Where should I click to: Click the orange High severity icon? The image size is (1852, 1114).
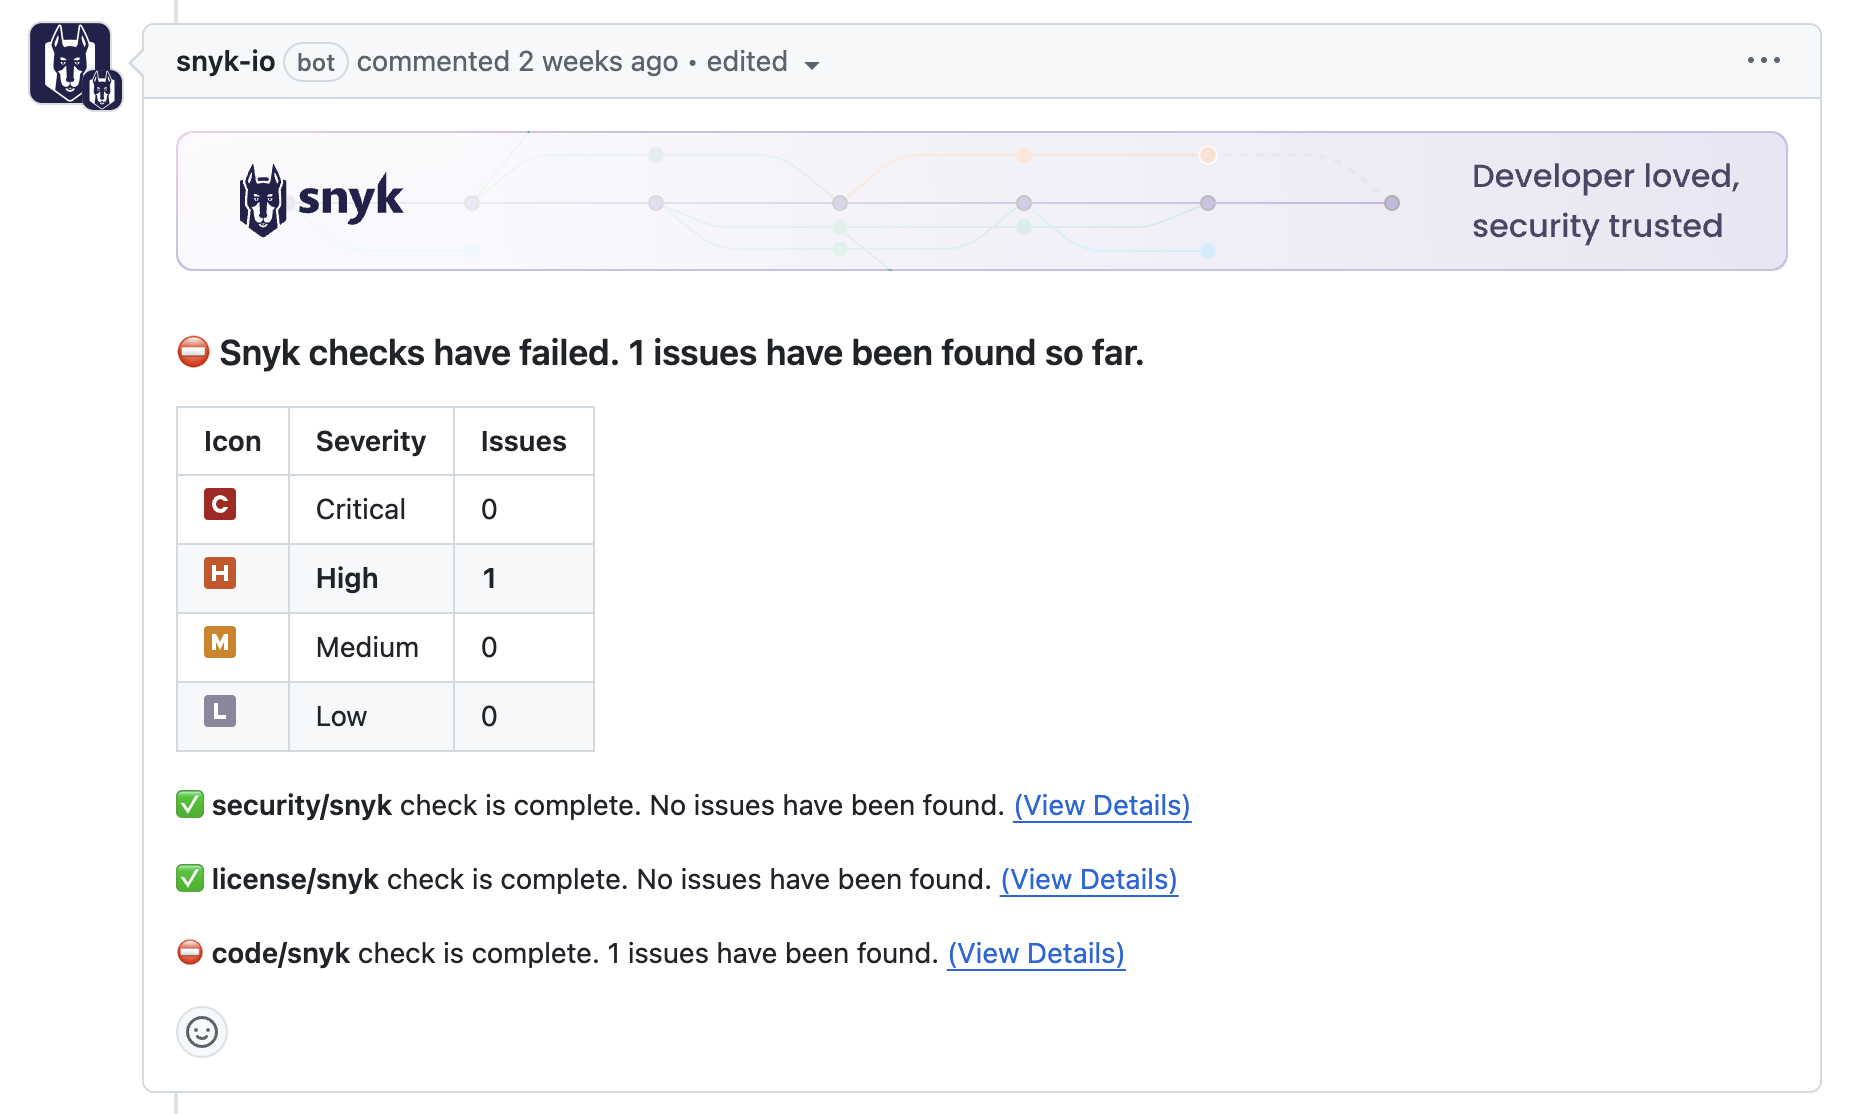(x=220, y=573)
